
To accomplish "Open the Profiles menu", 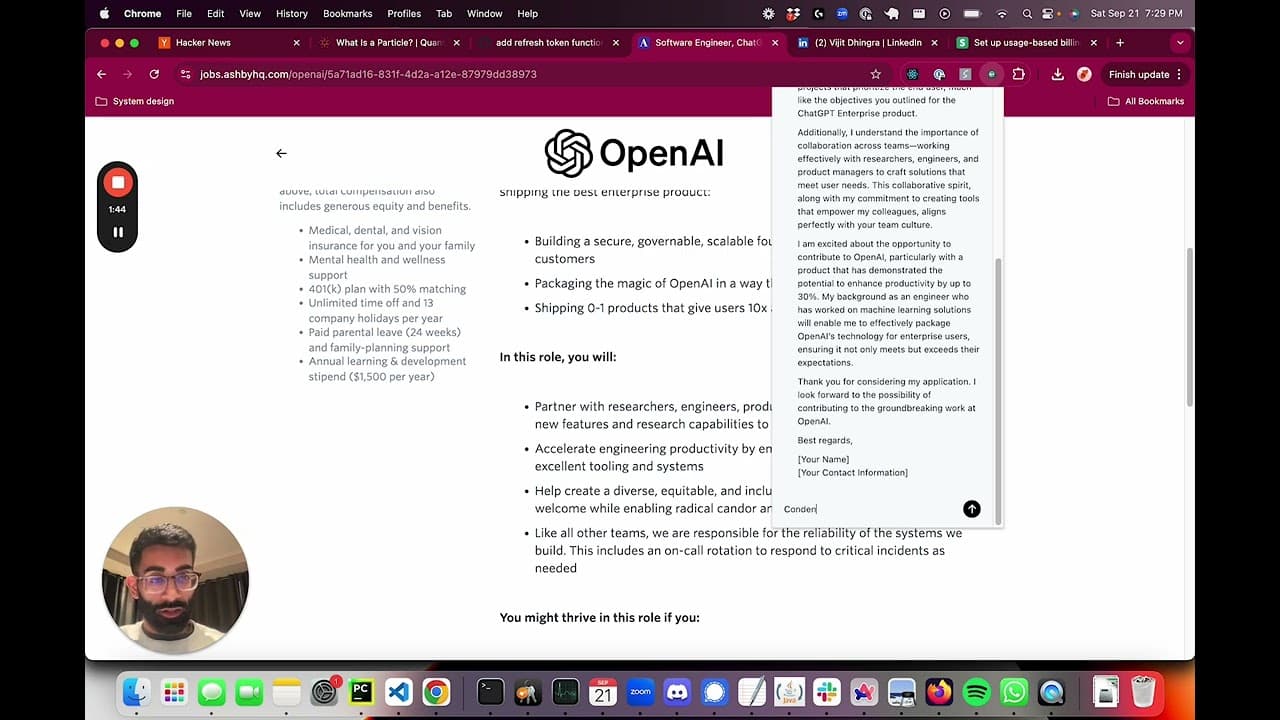I will tap(404, 14).
